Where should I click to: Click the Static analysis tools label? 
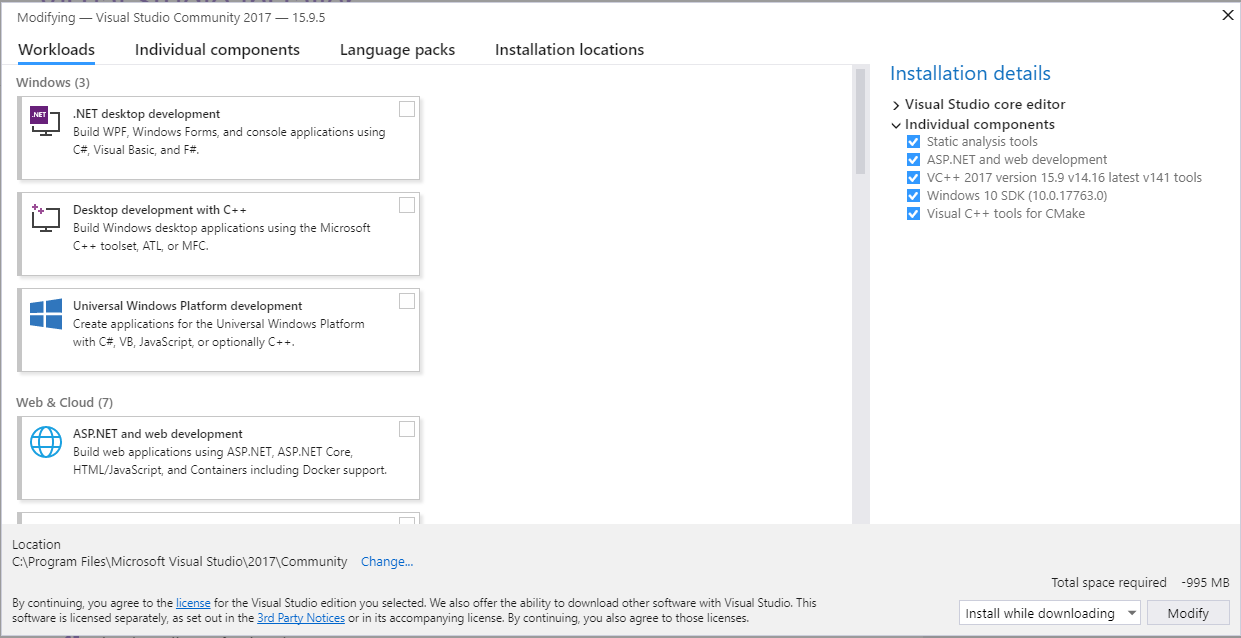tap(982, 142)
